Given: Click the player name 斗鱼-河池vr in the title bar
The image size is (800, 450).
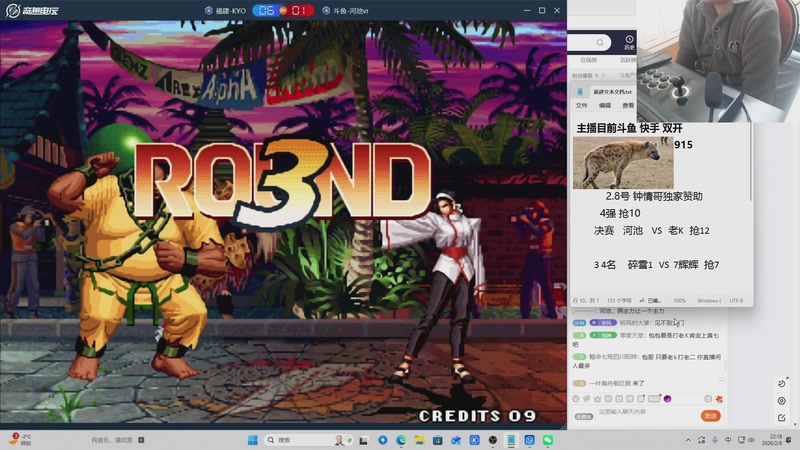Looking at the screenshot, I should (x=351, y=10).
